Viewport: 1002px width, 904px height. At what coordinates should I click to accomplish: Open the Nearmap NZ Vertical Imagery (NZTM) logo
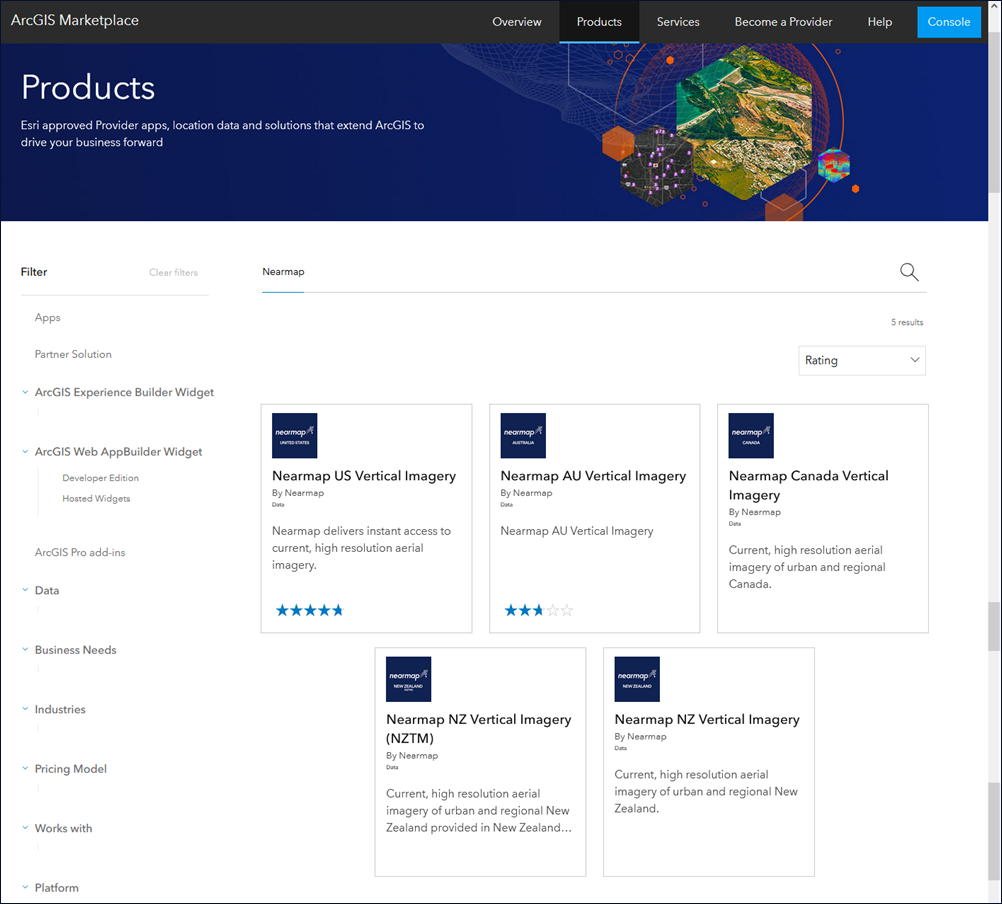[x=408, y=679]
